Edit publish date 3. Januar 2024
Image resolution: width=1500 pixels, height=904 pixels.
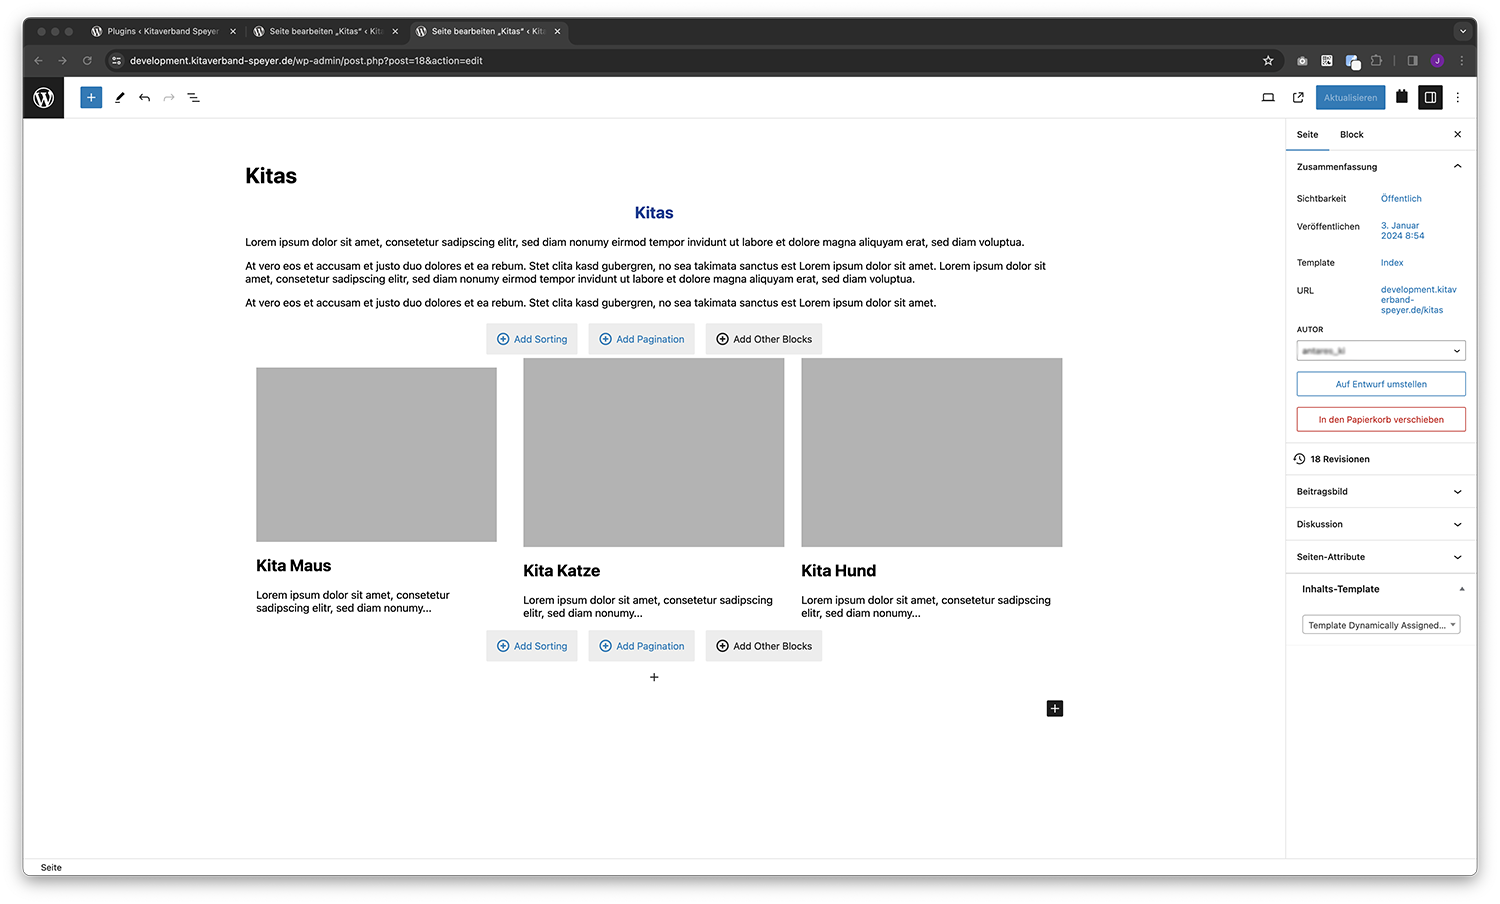[1402, 231]
